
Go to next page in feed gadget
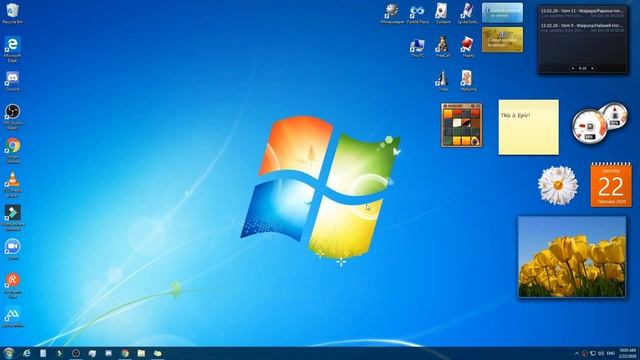pos(593,68)
